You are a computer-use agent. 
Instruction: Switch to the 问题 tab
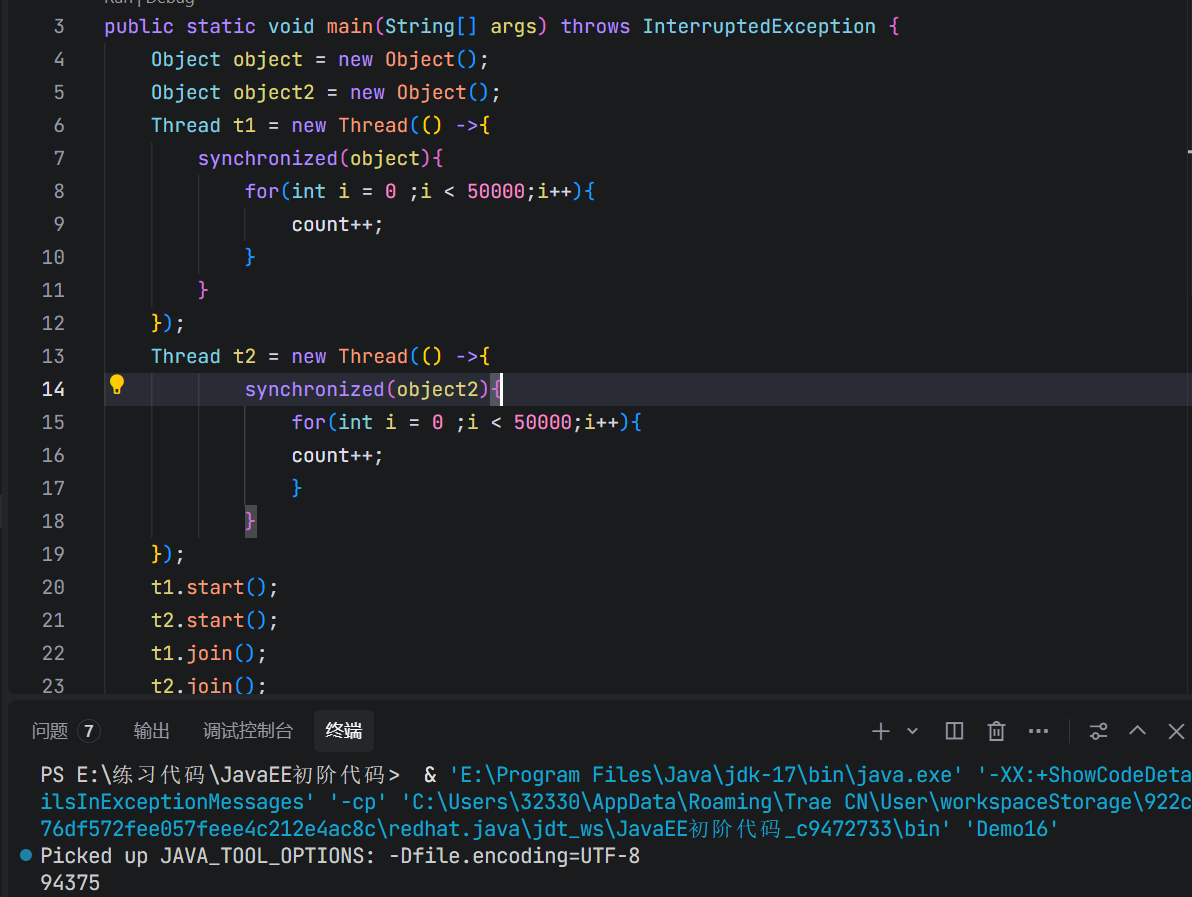tap(50, 731)
